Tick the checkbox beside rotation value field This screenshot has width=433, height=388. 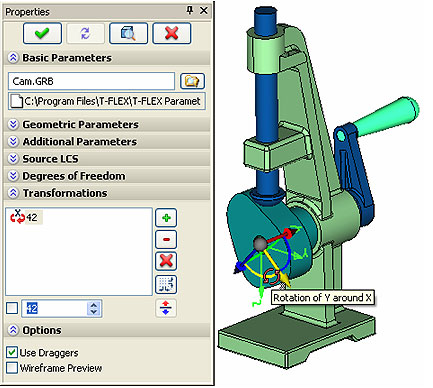point(12,308)
